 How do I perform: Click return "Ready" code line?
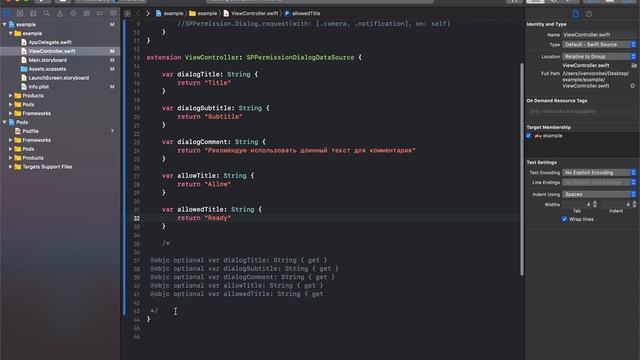204,218
